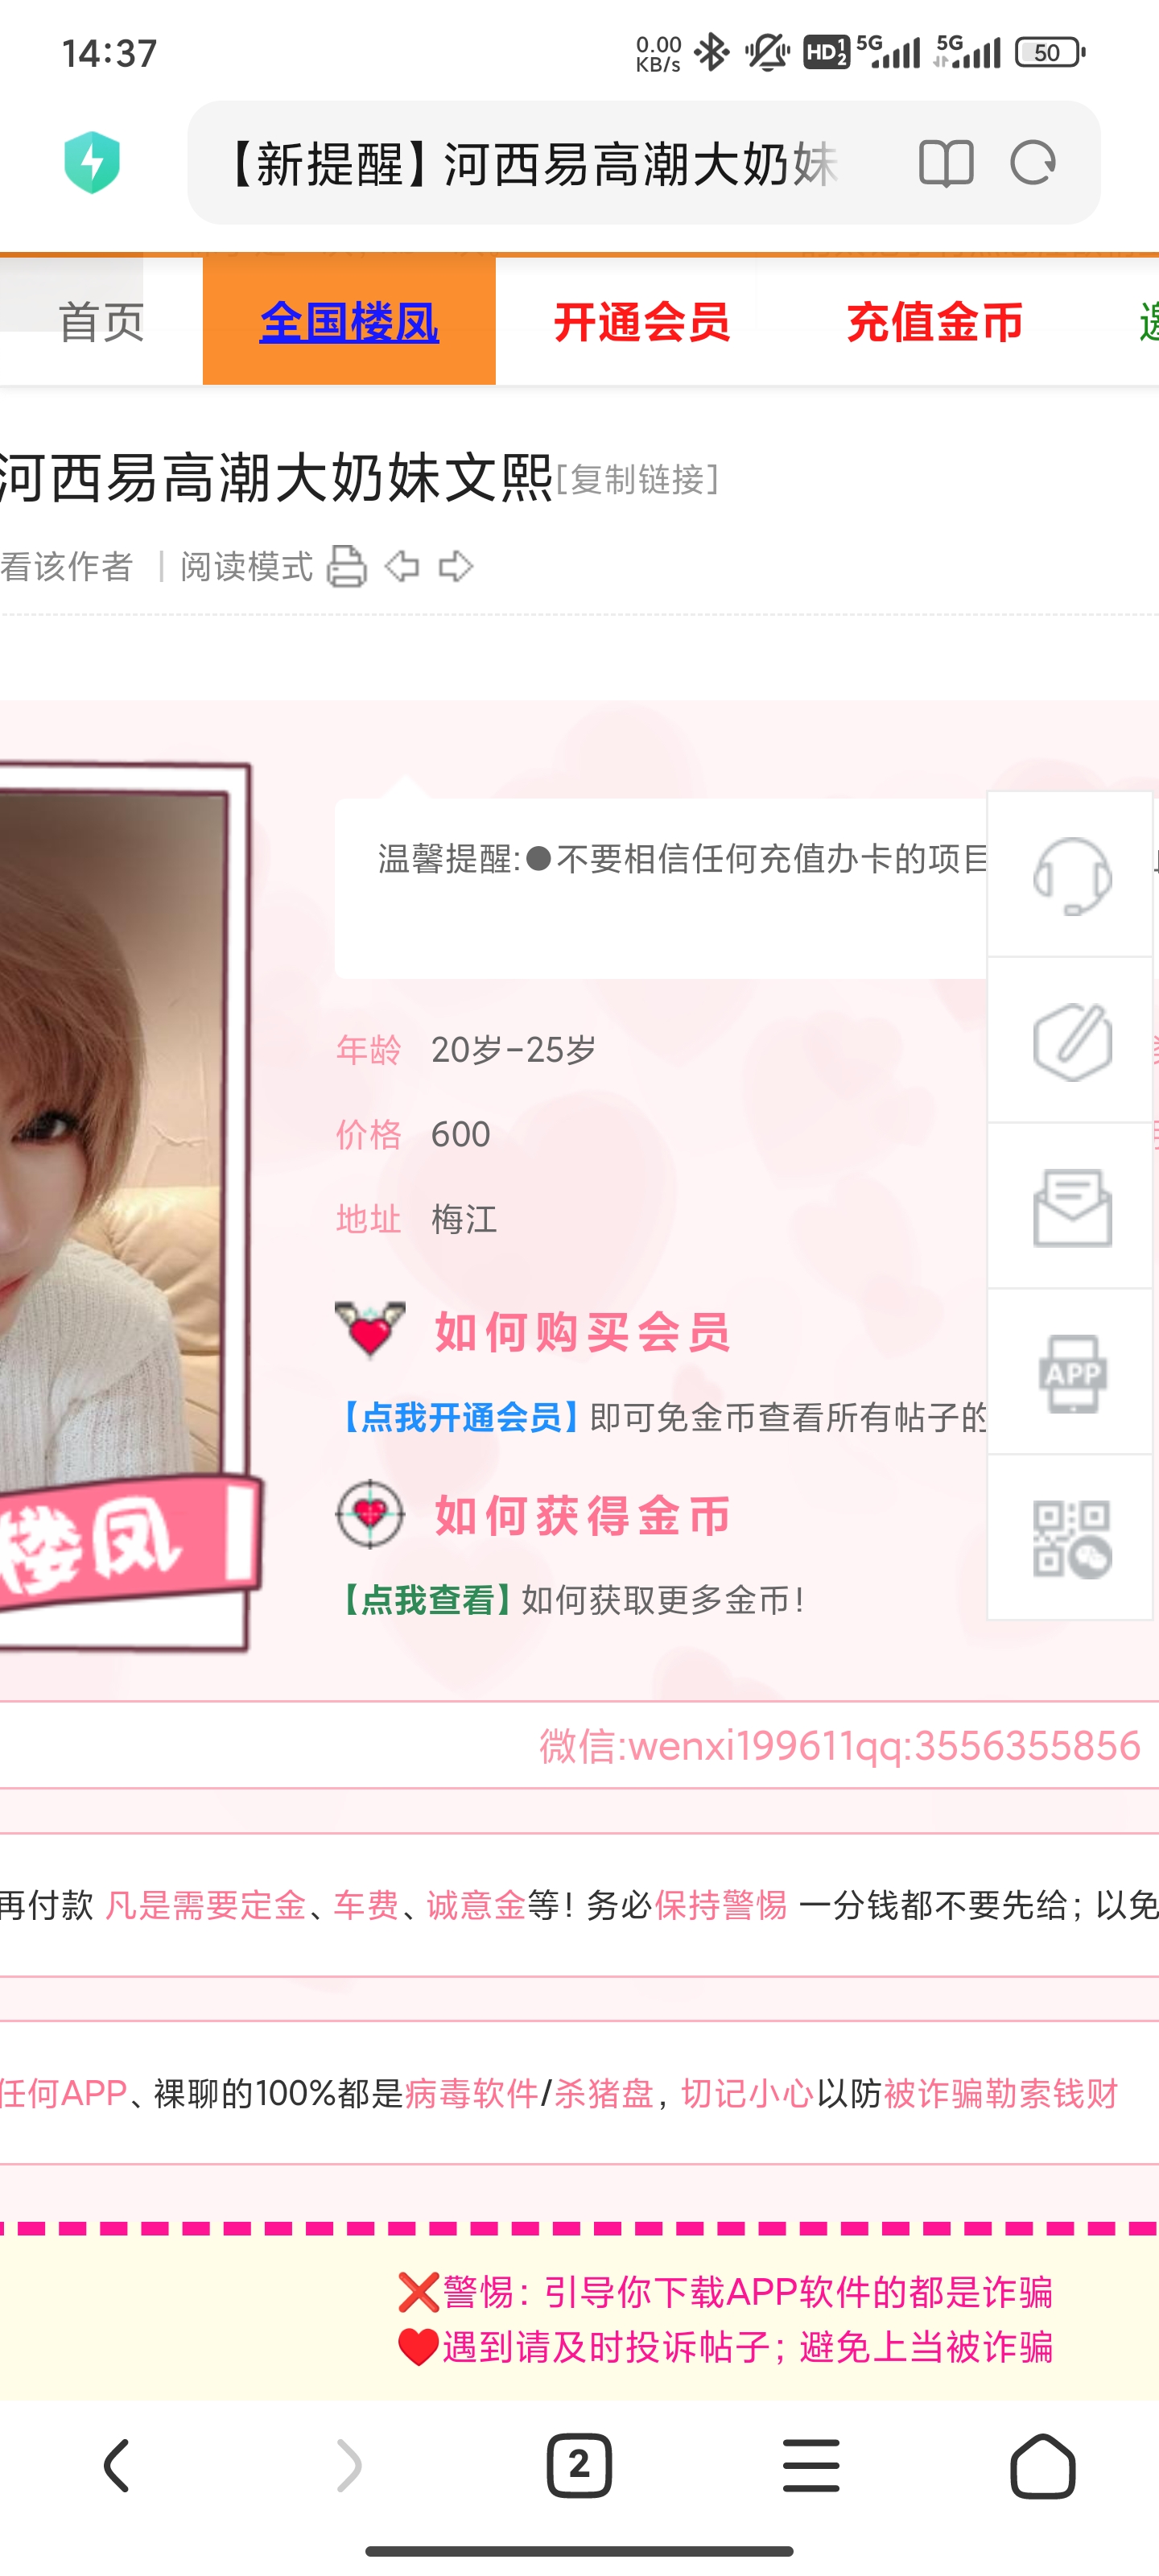The width and height of the screenshot is (1159, 2576).
Task: Go to next post with right arrow icon
Action: [456, 566]
